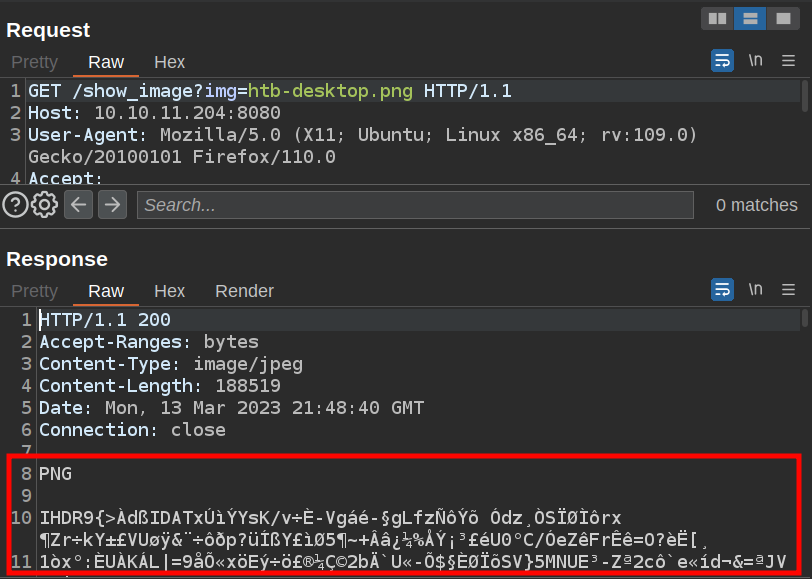The image size is (812, 579).
Task: Click the Response panel vertical scrollbar
Action: tap(806, 318)
